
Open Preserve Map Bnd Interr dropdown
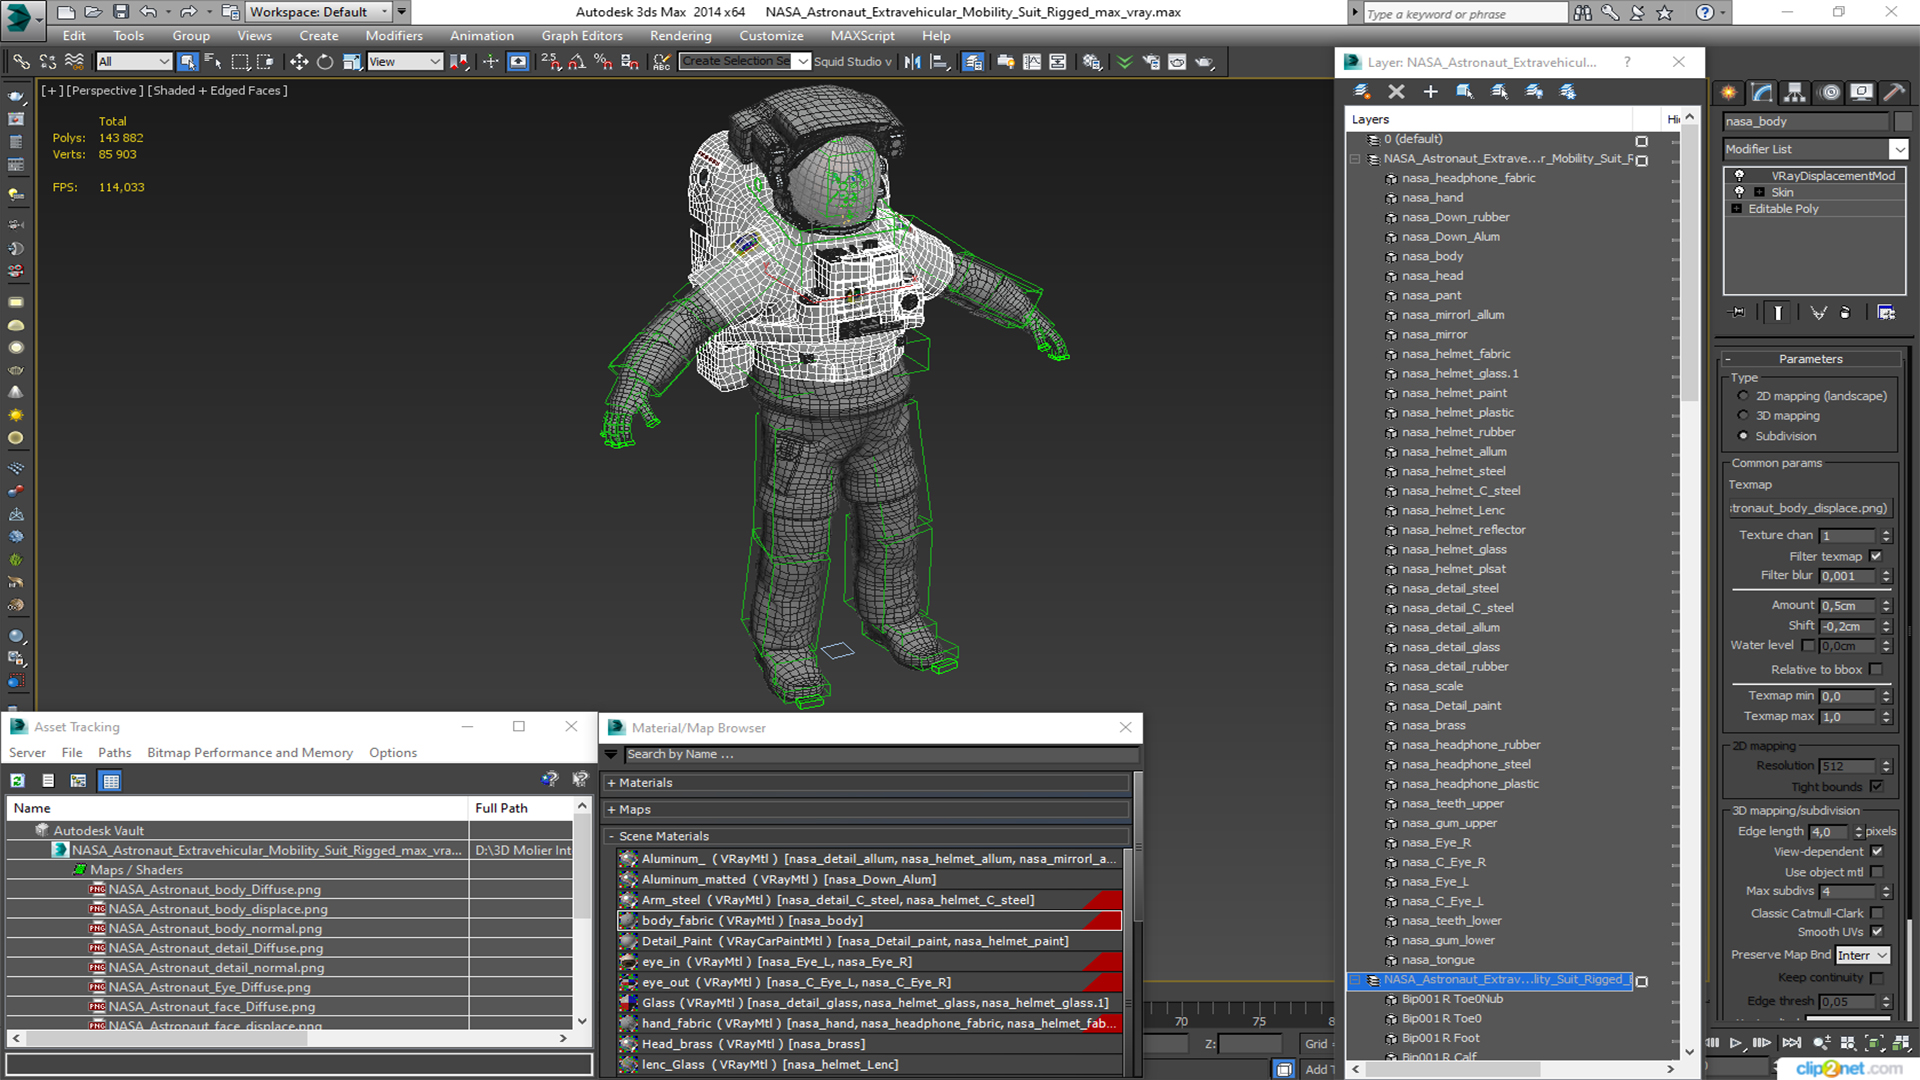(1862, 956)
